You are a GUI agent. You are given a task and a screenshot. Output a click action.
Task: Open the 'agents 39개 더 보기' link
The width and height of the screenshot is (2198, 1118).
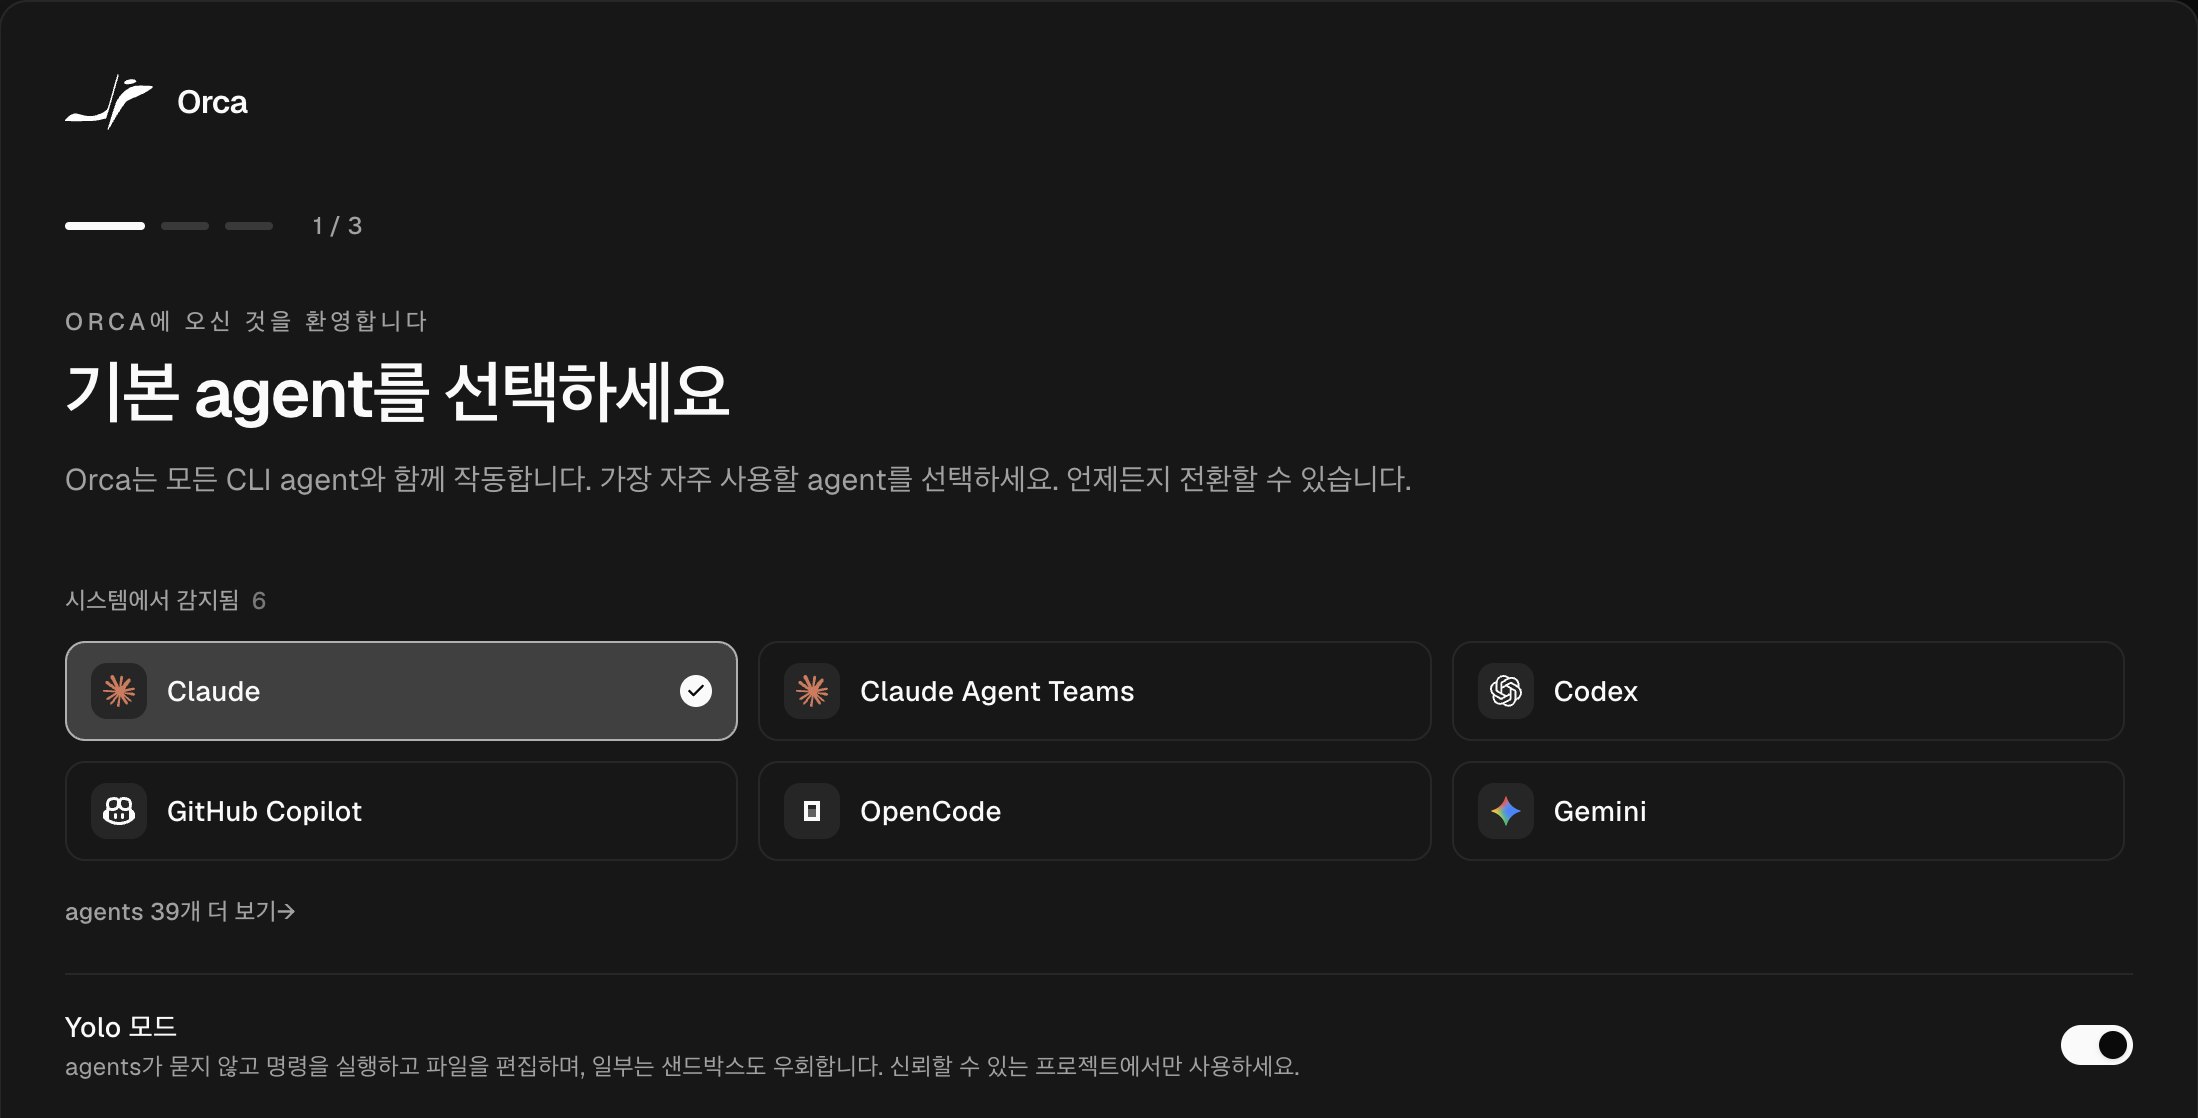pyautogui.click(x=180, y=911)
